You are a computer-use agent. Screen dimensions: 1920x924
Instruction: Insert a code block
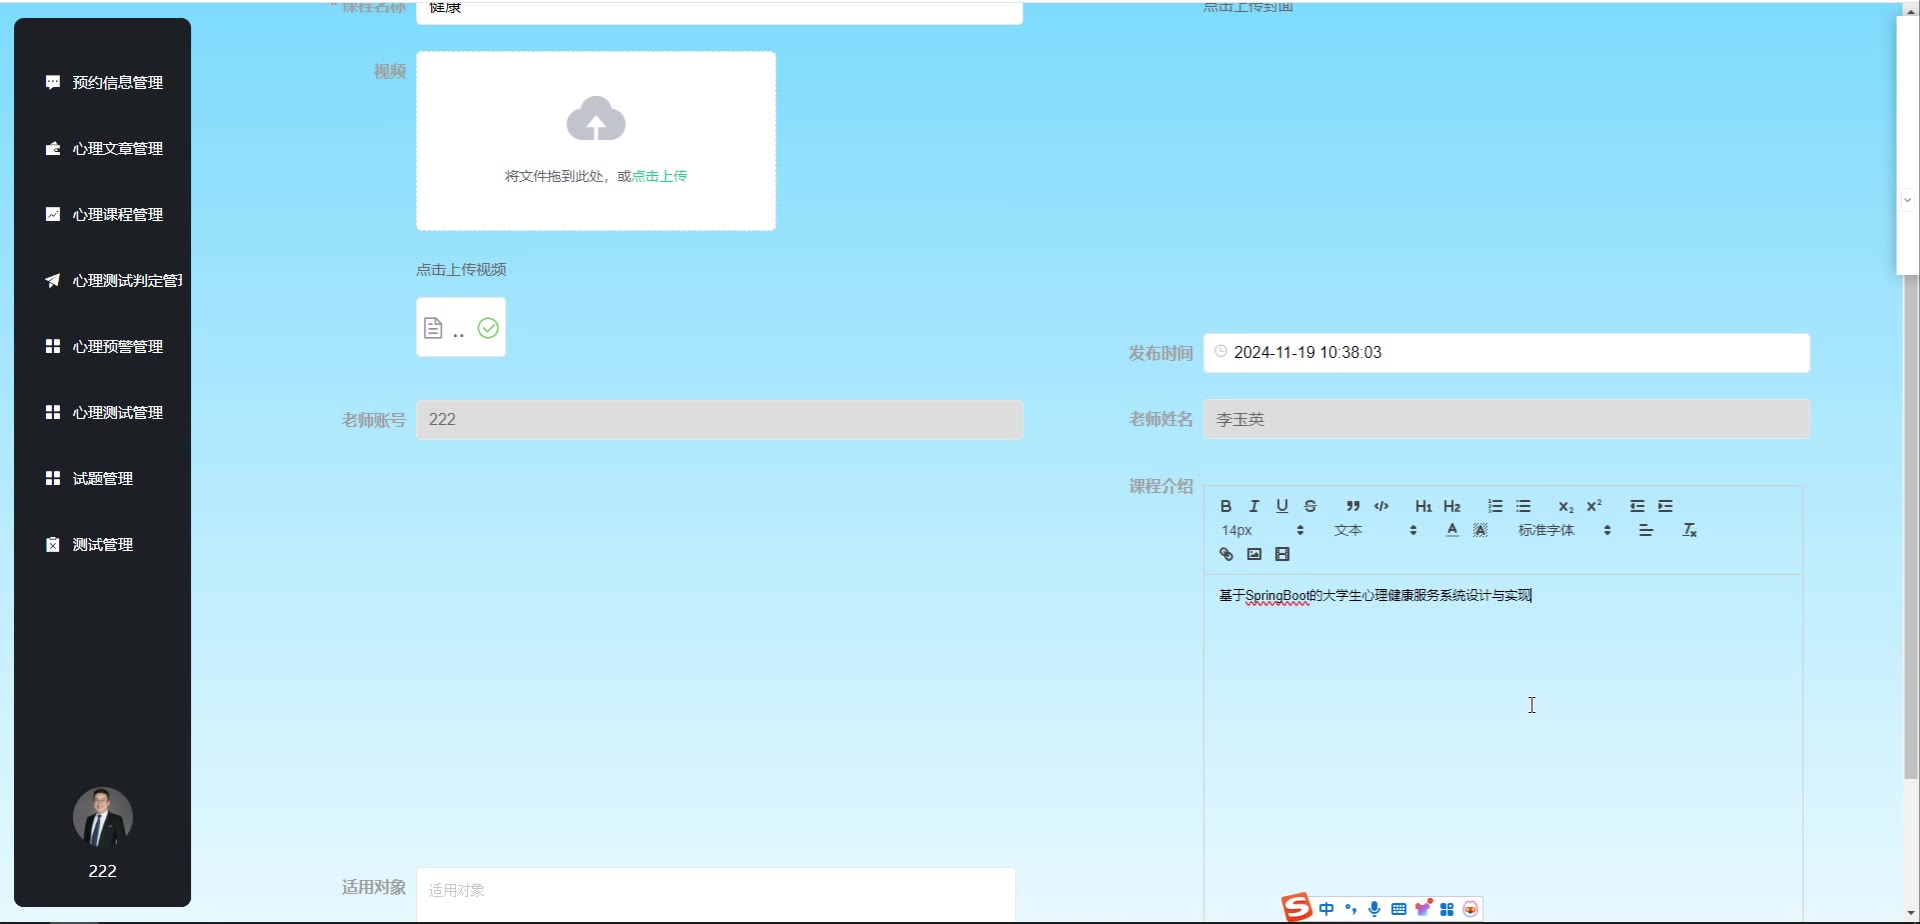pos(1381,506)
